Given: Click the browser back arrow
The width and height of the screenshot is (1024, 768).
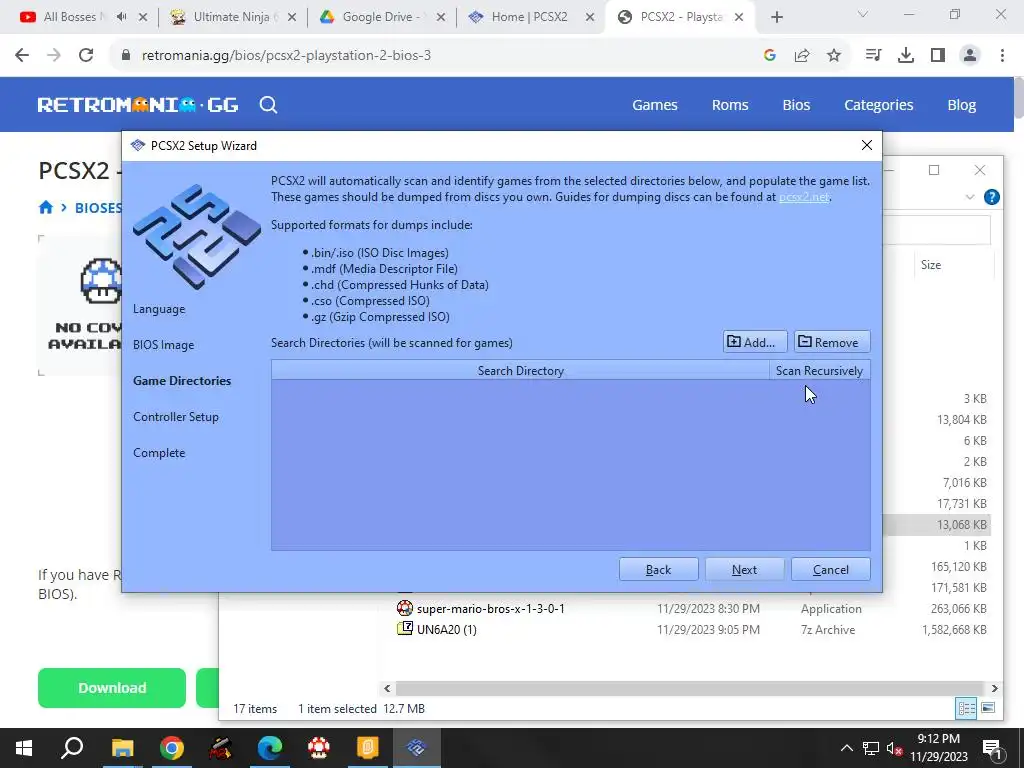Looking at the screenshot, I should coord(22,56).
